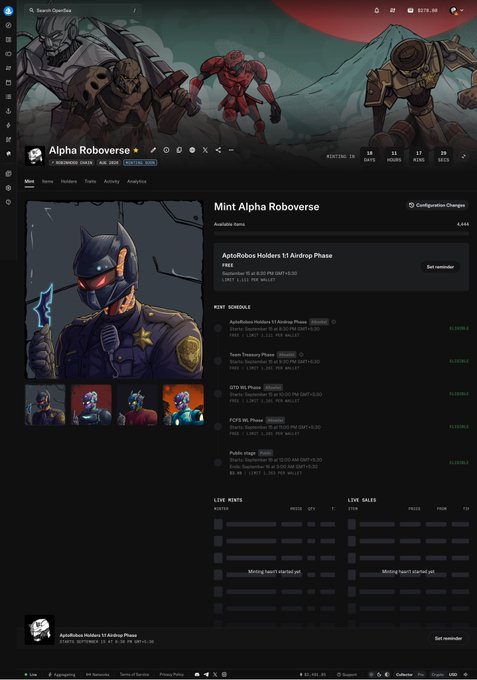The image size is (477, 680).
Task: Open the settings gear in left sidebar
Action: click(8, 188)
